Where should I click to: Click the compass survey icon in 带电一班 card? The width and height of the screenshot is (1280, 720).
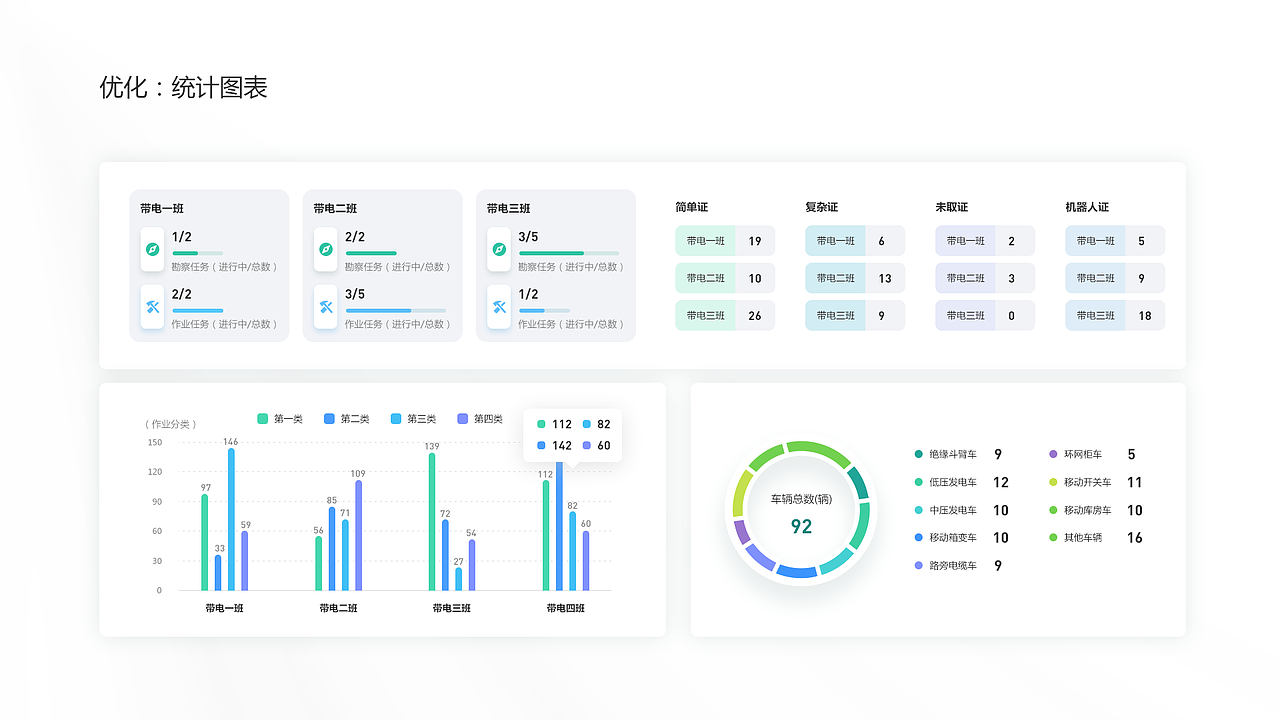pos(153,250)
